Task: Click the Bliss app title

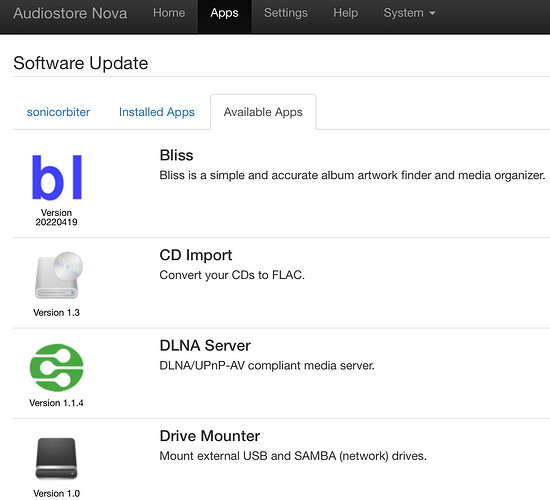Action: [176, 155]
